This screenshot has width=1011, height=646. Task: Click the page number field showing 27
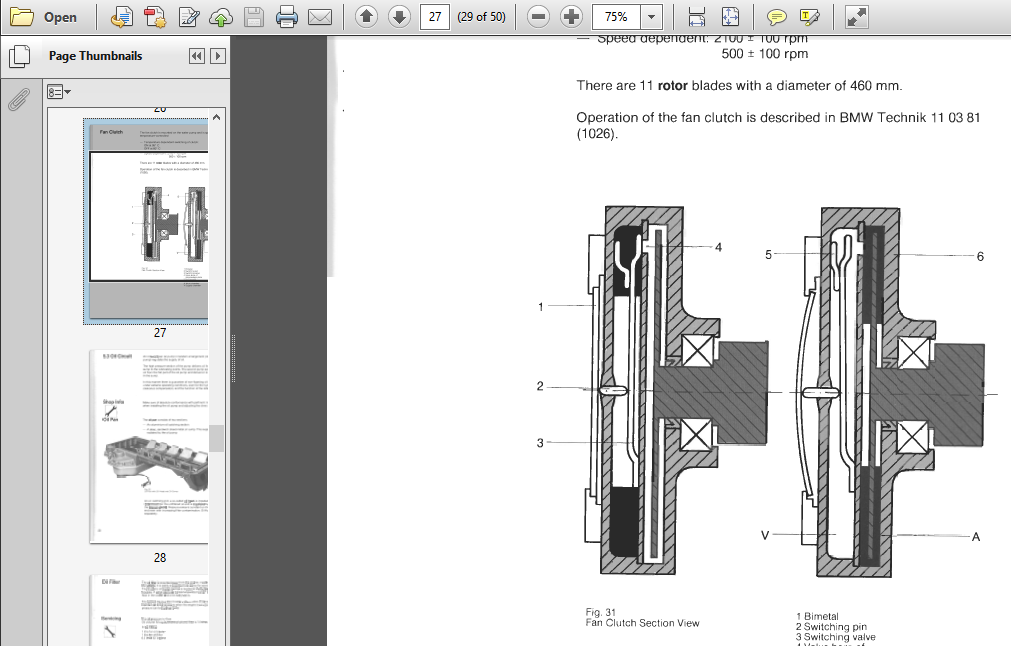tap(435, 17)
